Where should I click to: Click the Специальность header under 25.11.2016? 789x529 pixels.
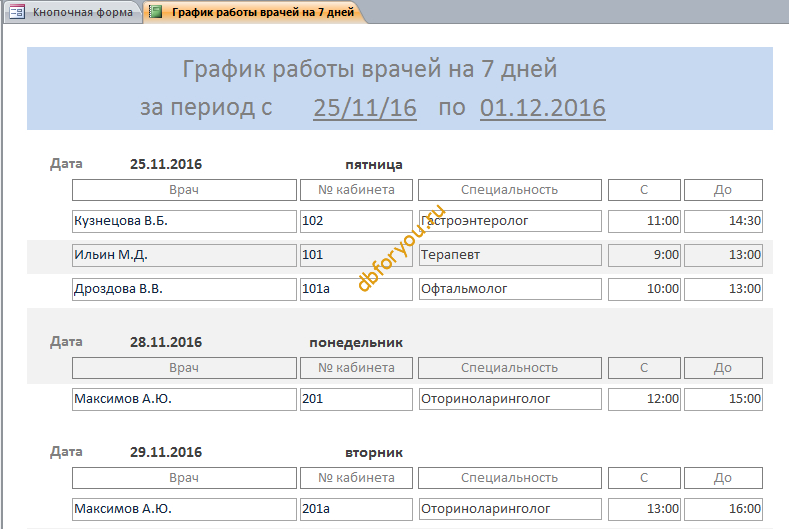[x=510, y=190]
